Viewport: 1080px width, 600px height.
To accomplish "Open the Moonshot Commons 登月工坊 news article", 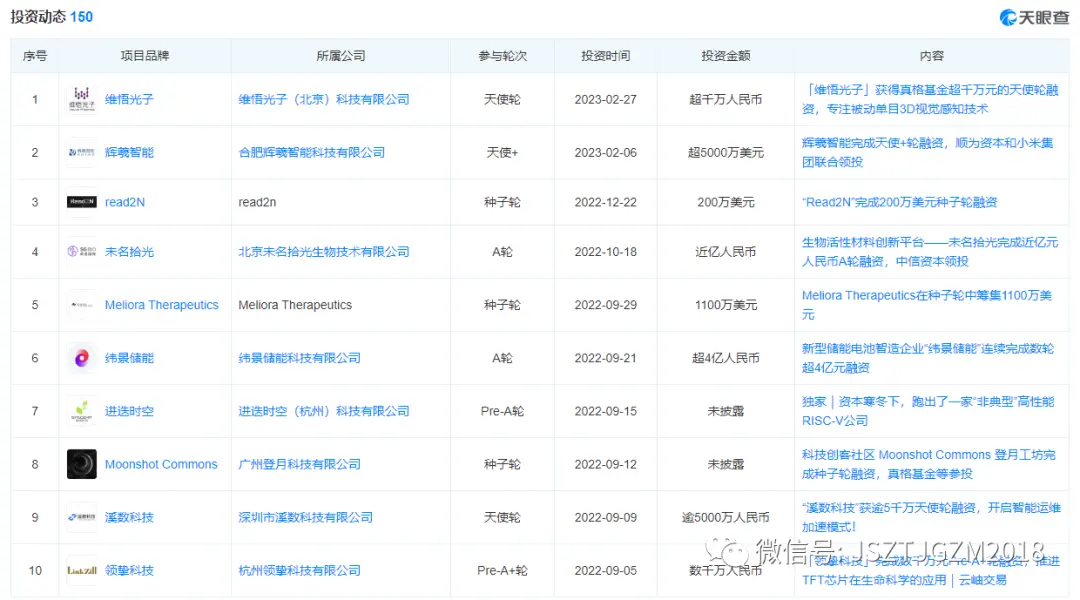I will click(928, 464).
